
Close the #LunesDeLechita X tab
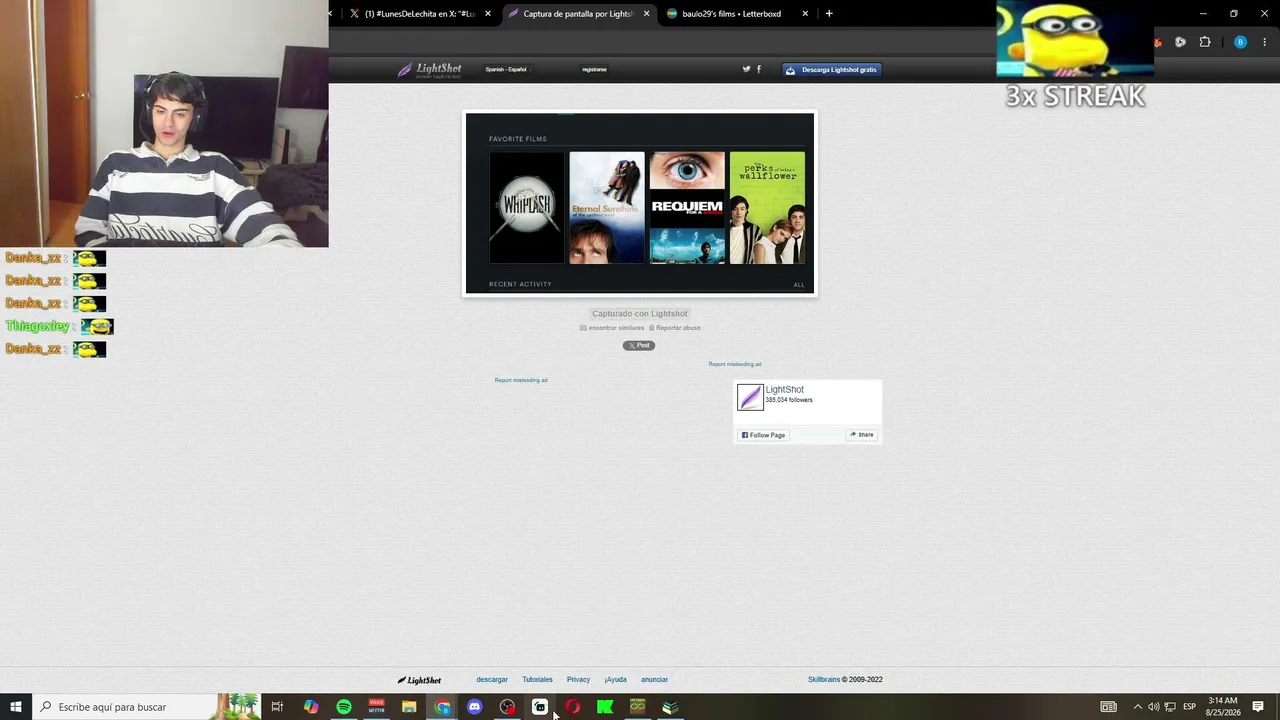(x=488, y=14)
